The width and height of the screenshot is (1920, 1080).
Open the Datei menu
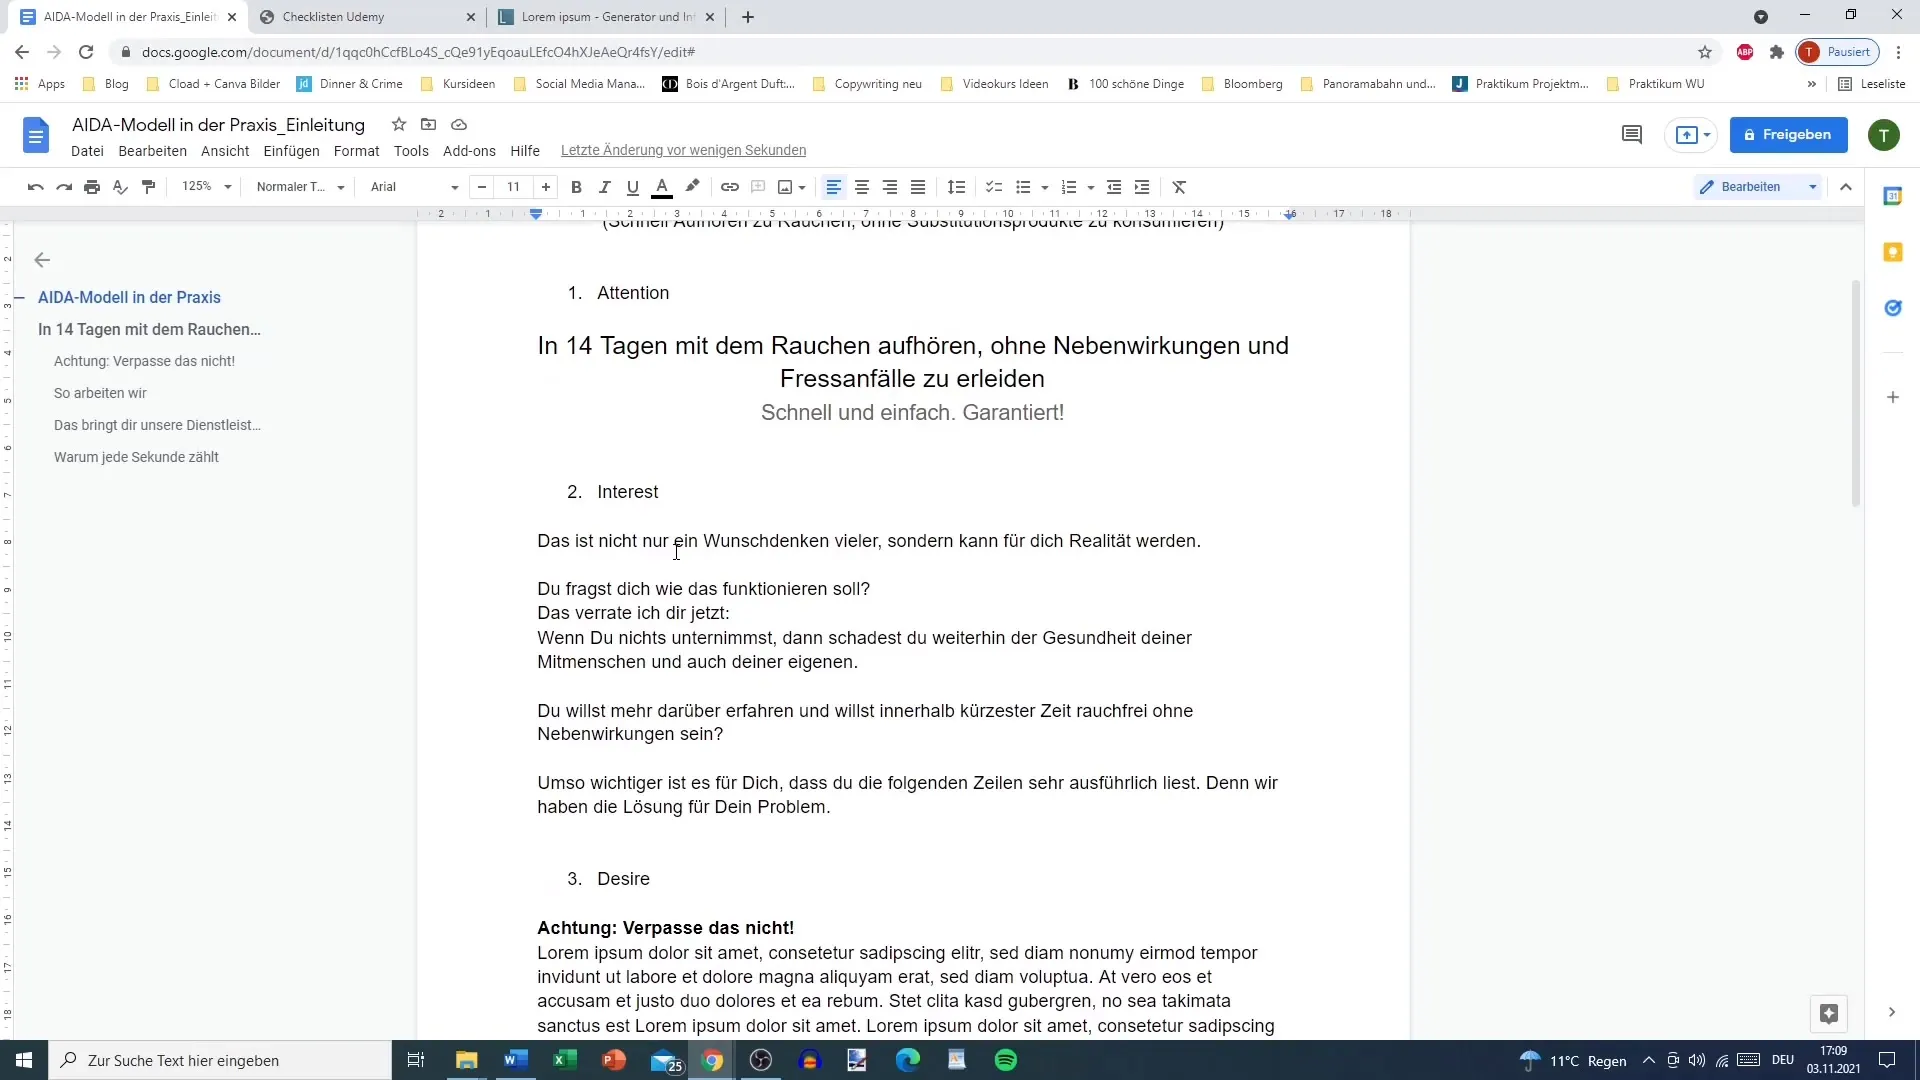(x=87, y=149)
